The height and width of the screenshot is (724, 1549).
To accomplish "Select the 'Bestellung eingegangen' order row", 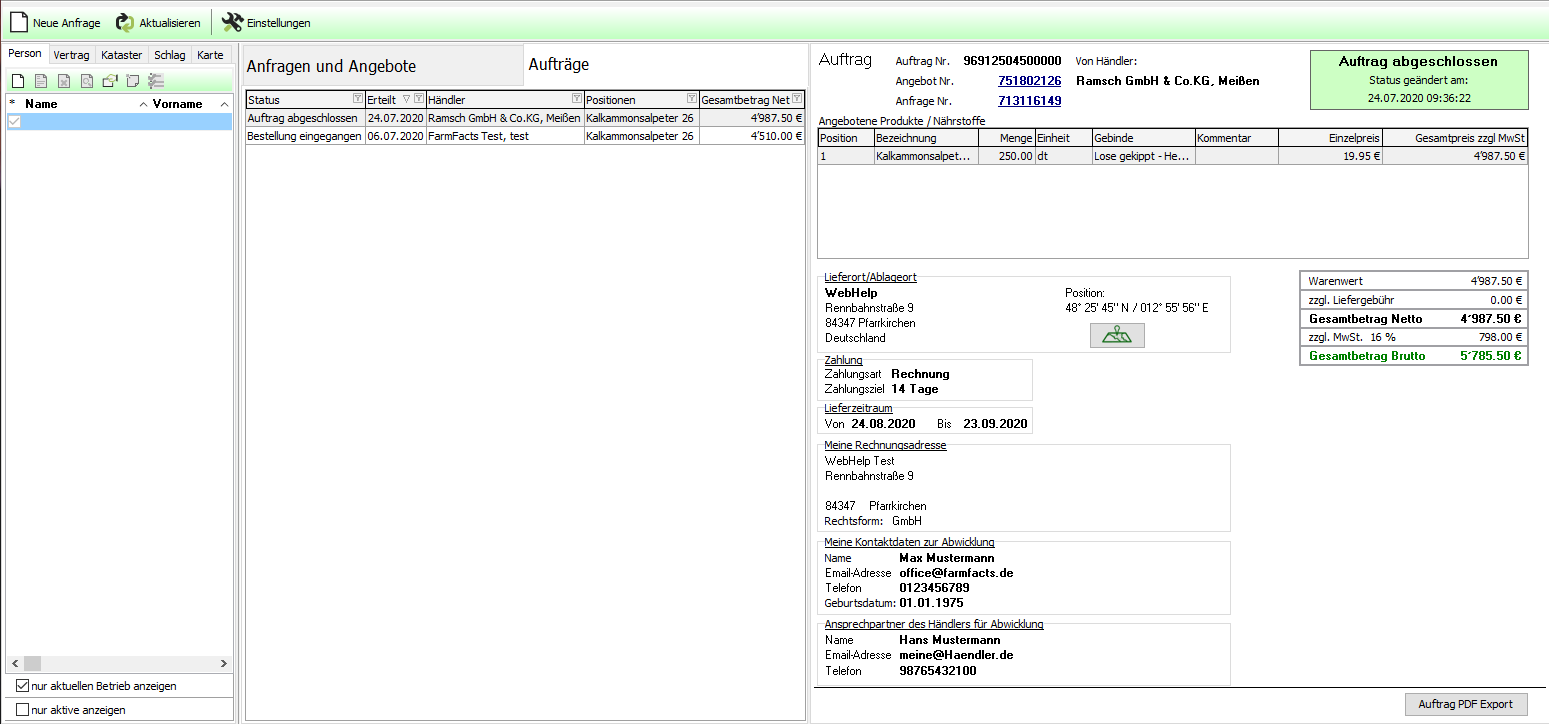I will [304, 136].
